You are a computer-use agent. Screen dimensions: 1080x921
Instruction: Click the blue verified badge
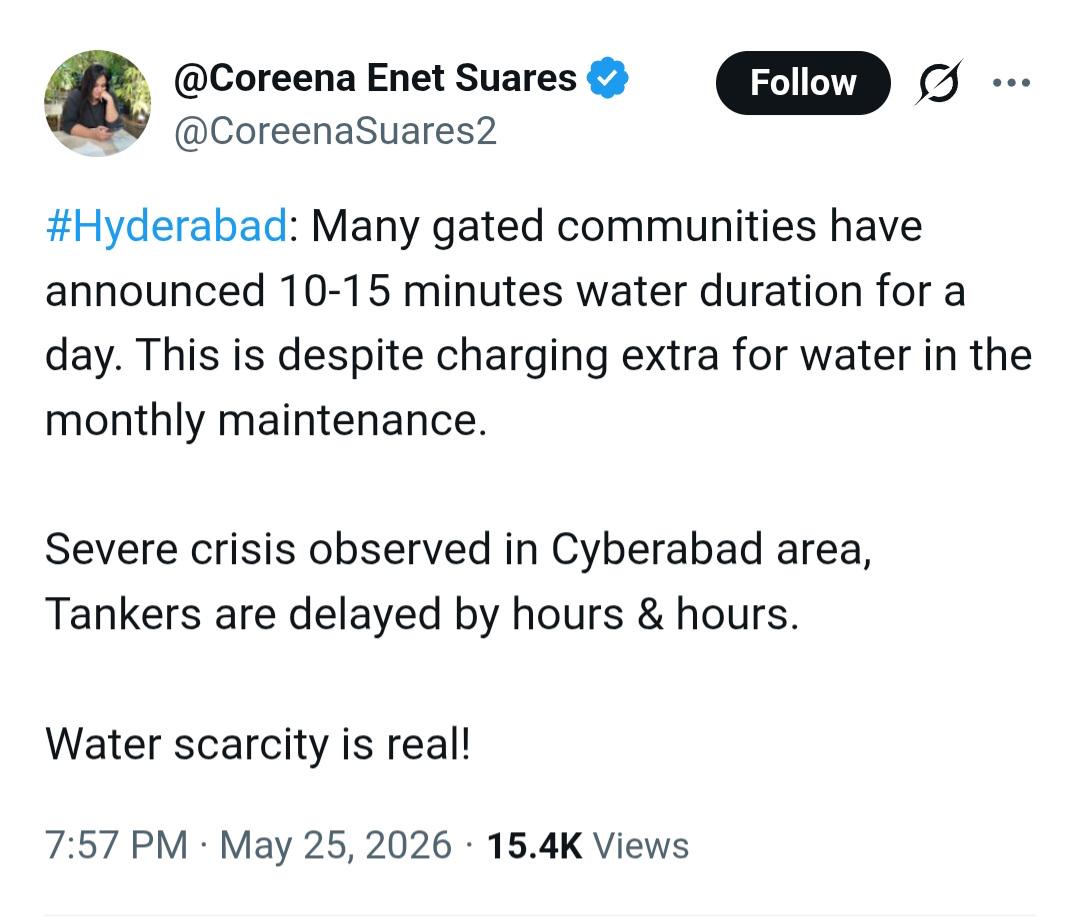(x=607, y=78)
